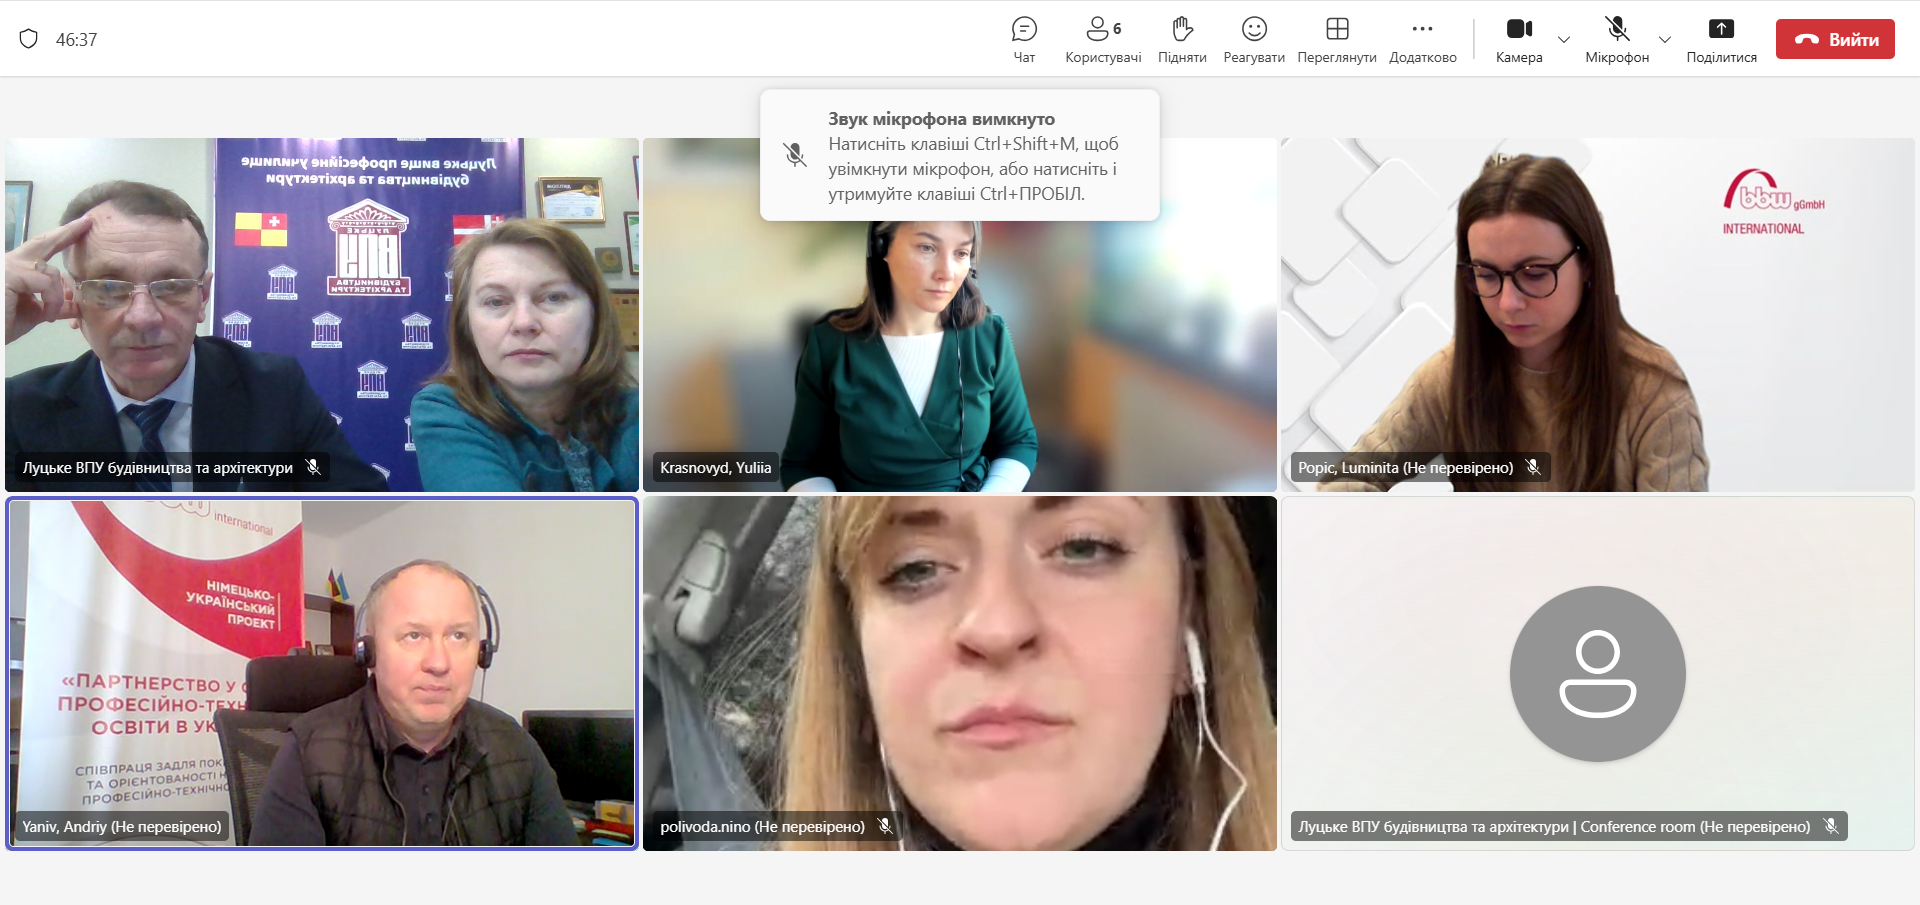Toggle the camera off
Screen dimensions: 1920x905
pos(1518,39)
